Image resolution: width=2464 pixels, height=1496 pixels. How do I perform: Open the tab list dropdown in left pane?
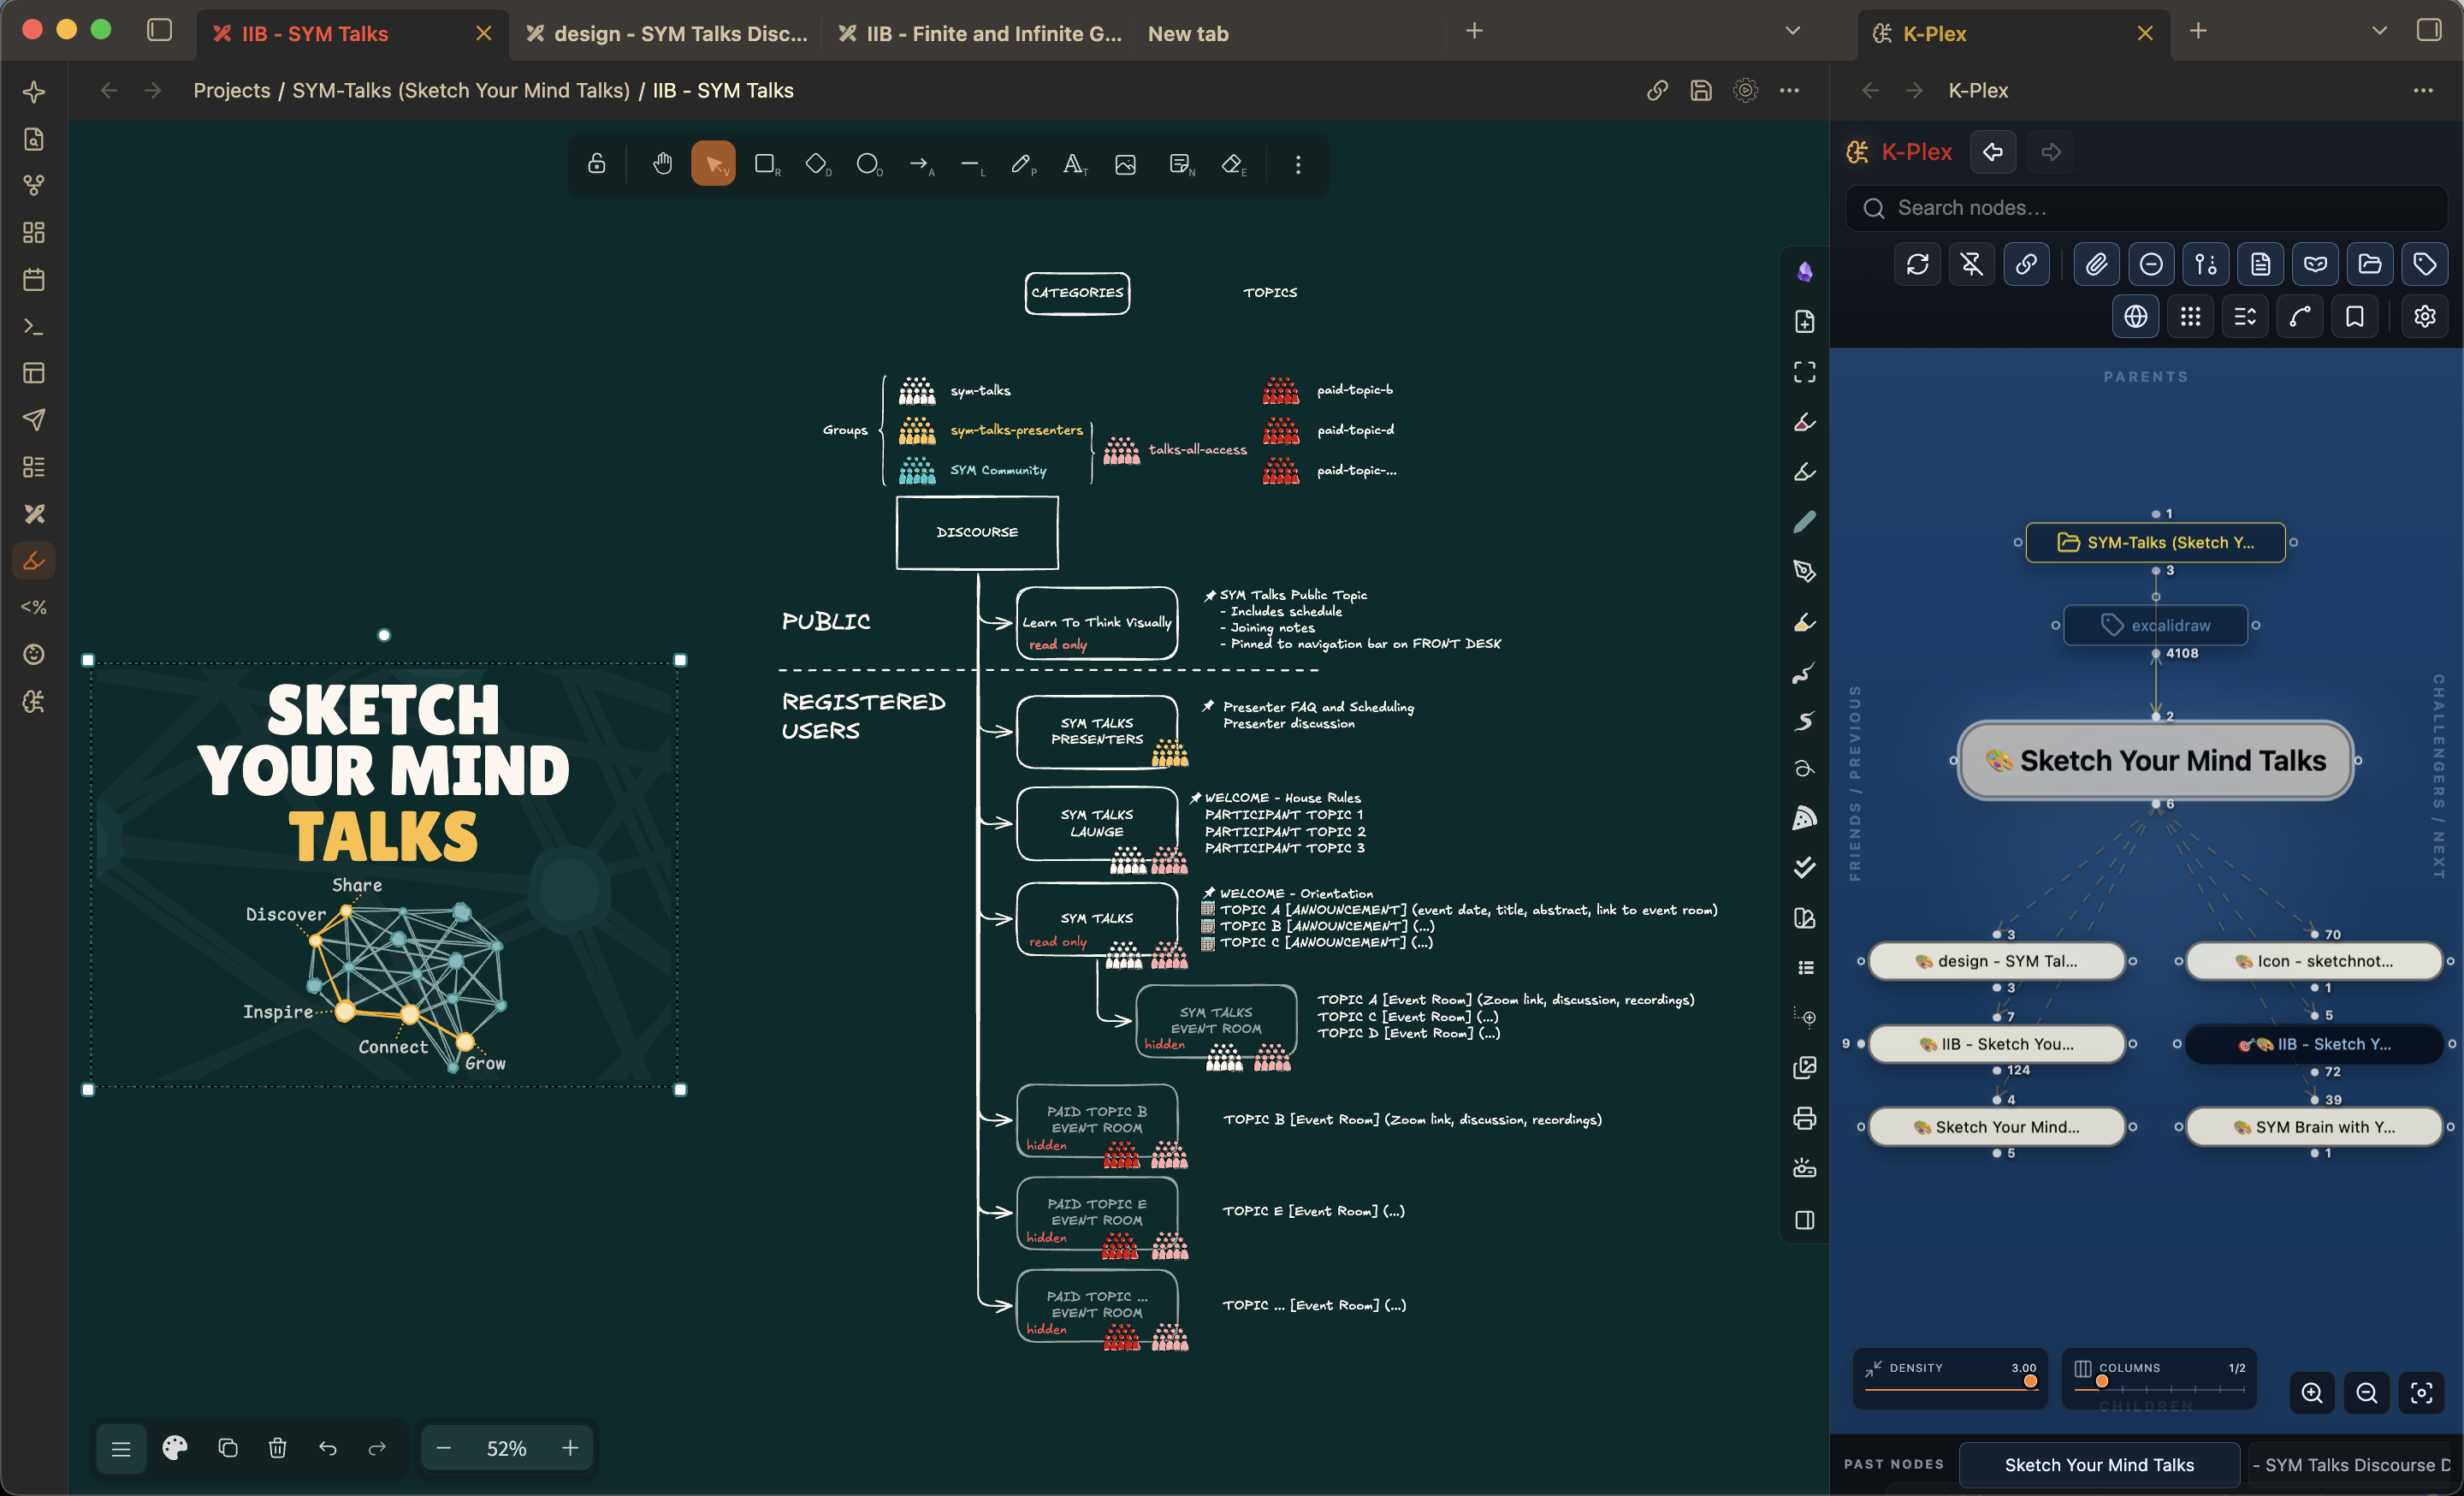tap(1793, 32)
